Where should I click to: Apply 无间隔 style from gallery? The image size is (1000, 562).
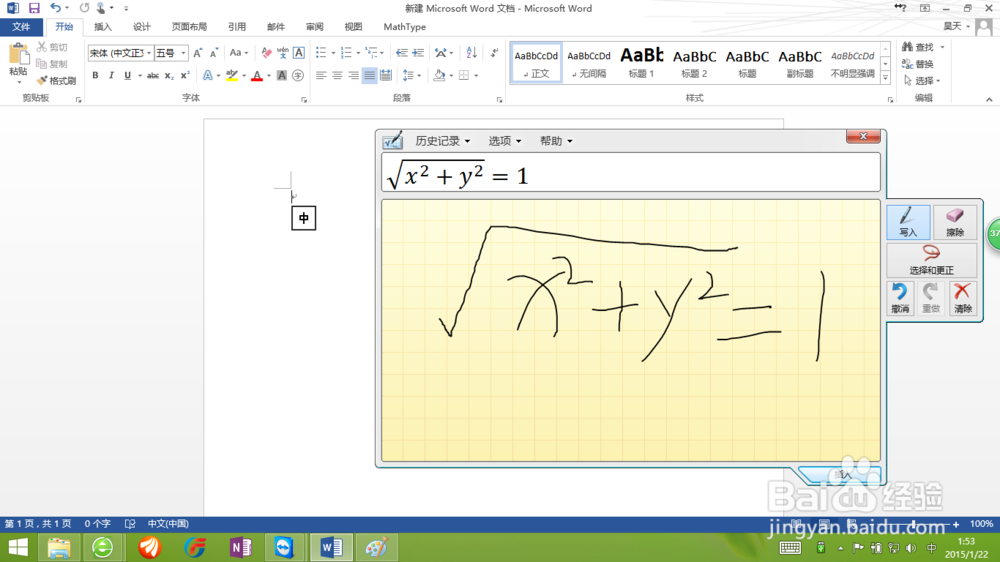click(589, 63)
